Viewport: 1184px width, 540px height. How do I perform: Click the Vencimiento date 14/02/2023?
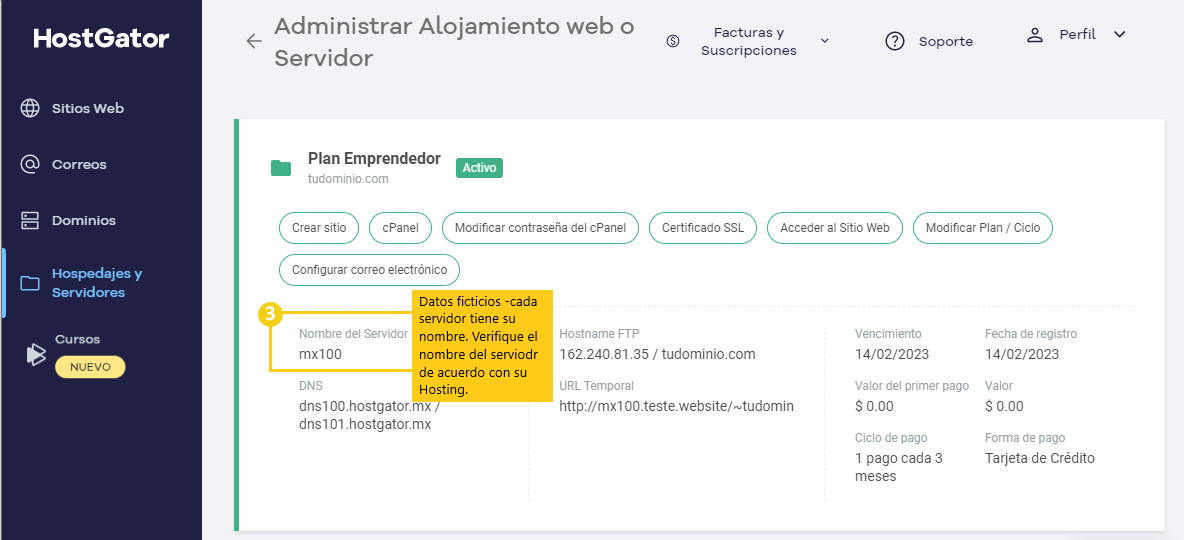pyautogui.click(x=892, y=353)
